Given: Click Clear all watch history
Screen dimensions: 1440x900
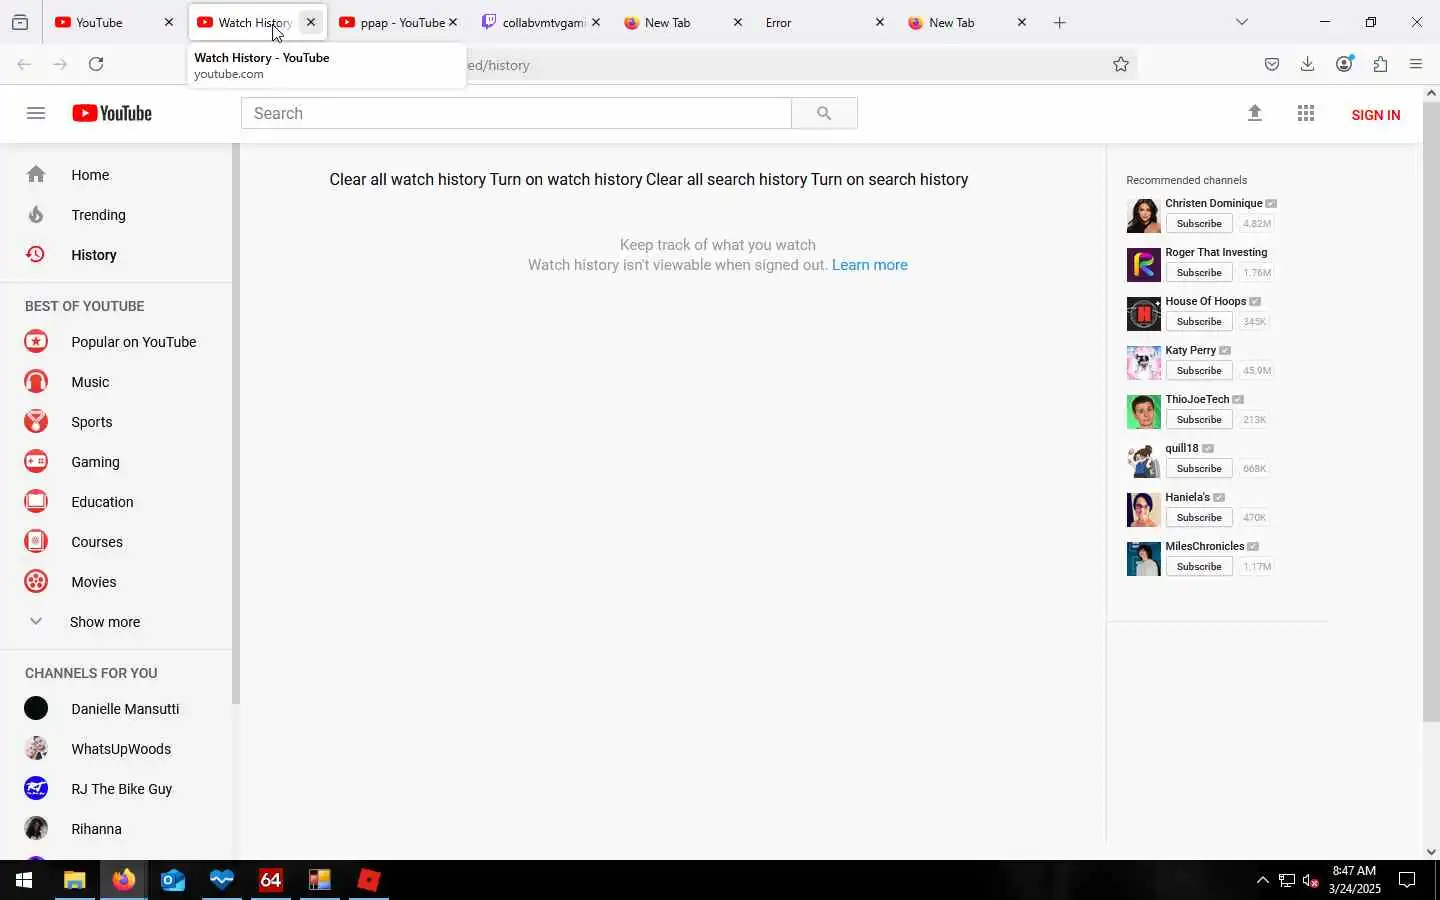Looking at the screenshot, I should (407, 180).
